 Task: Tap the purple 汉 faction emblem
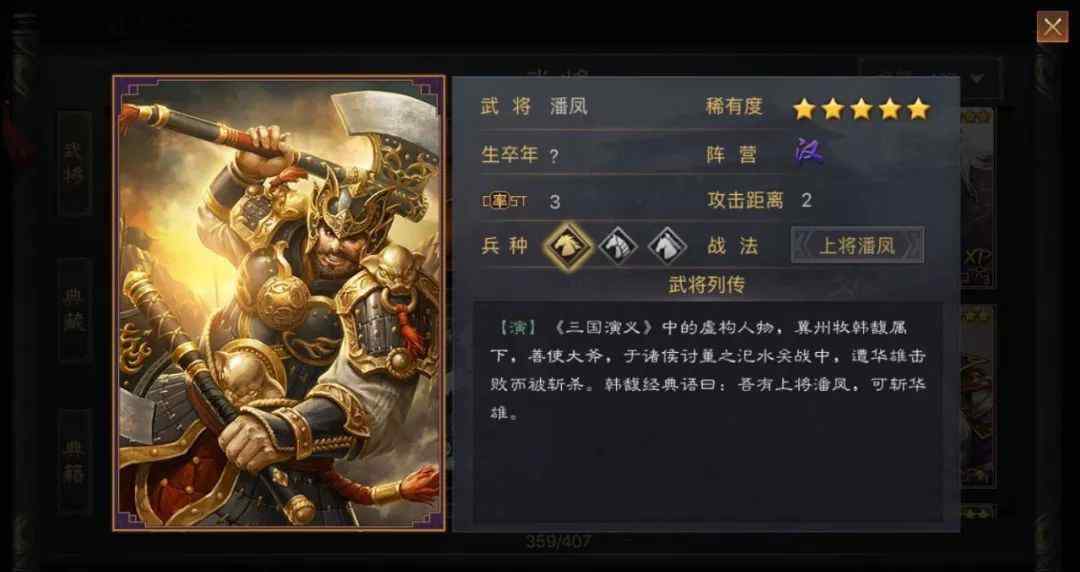click(809, 152)
